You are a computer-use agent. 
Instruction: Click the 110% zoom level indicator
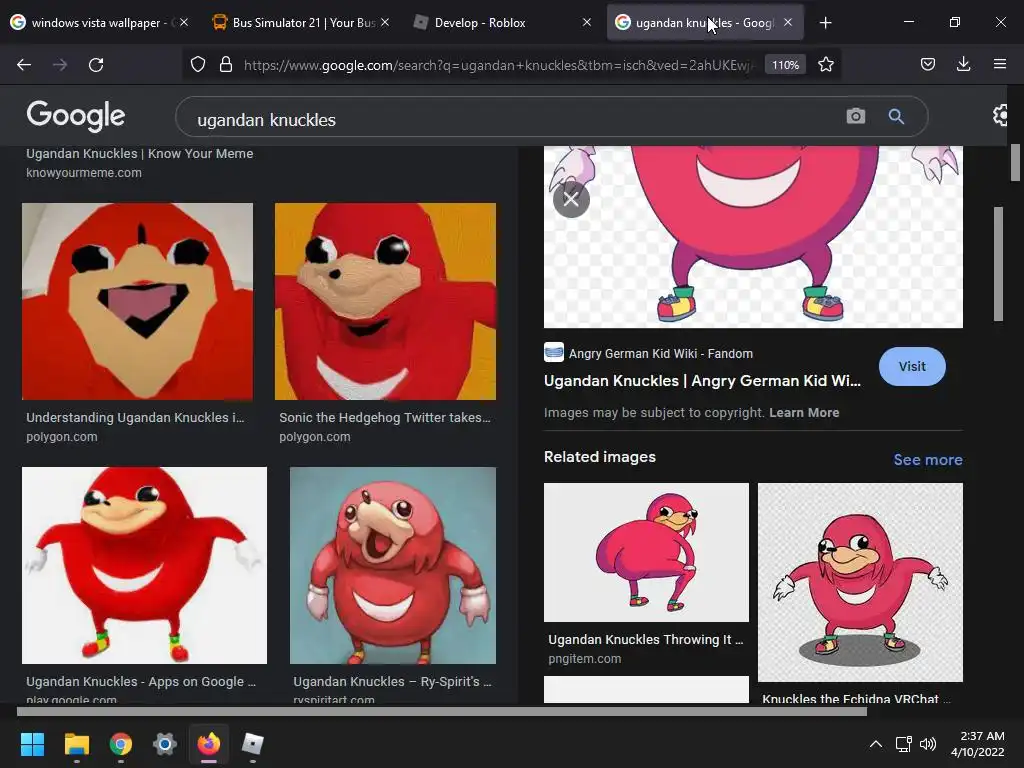point(785,65)
